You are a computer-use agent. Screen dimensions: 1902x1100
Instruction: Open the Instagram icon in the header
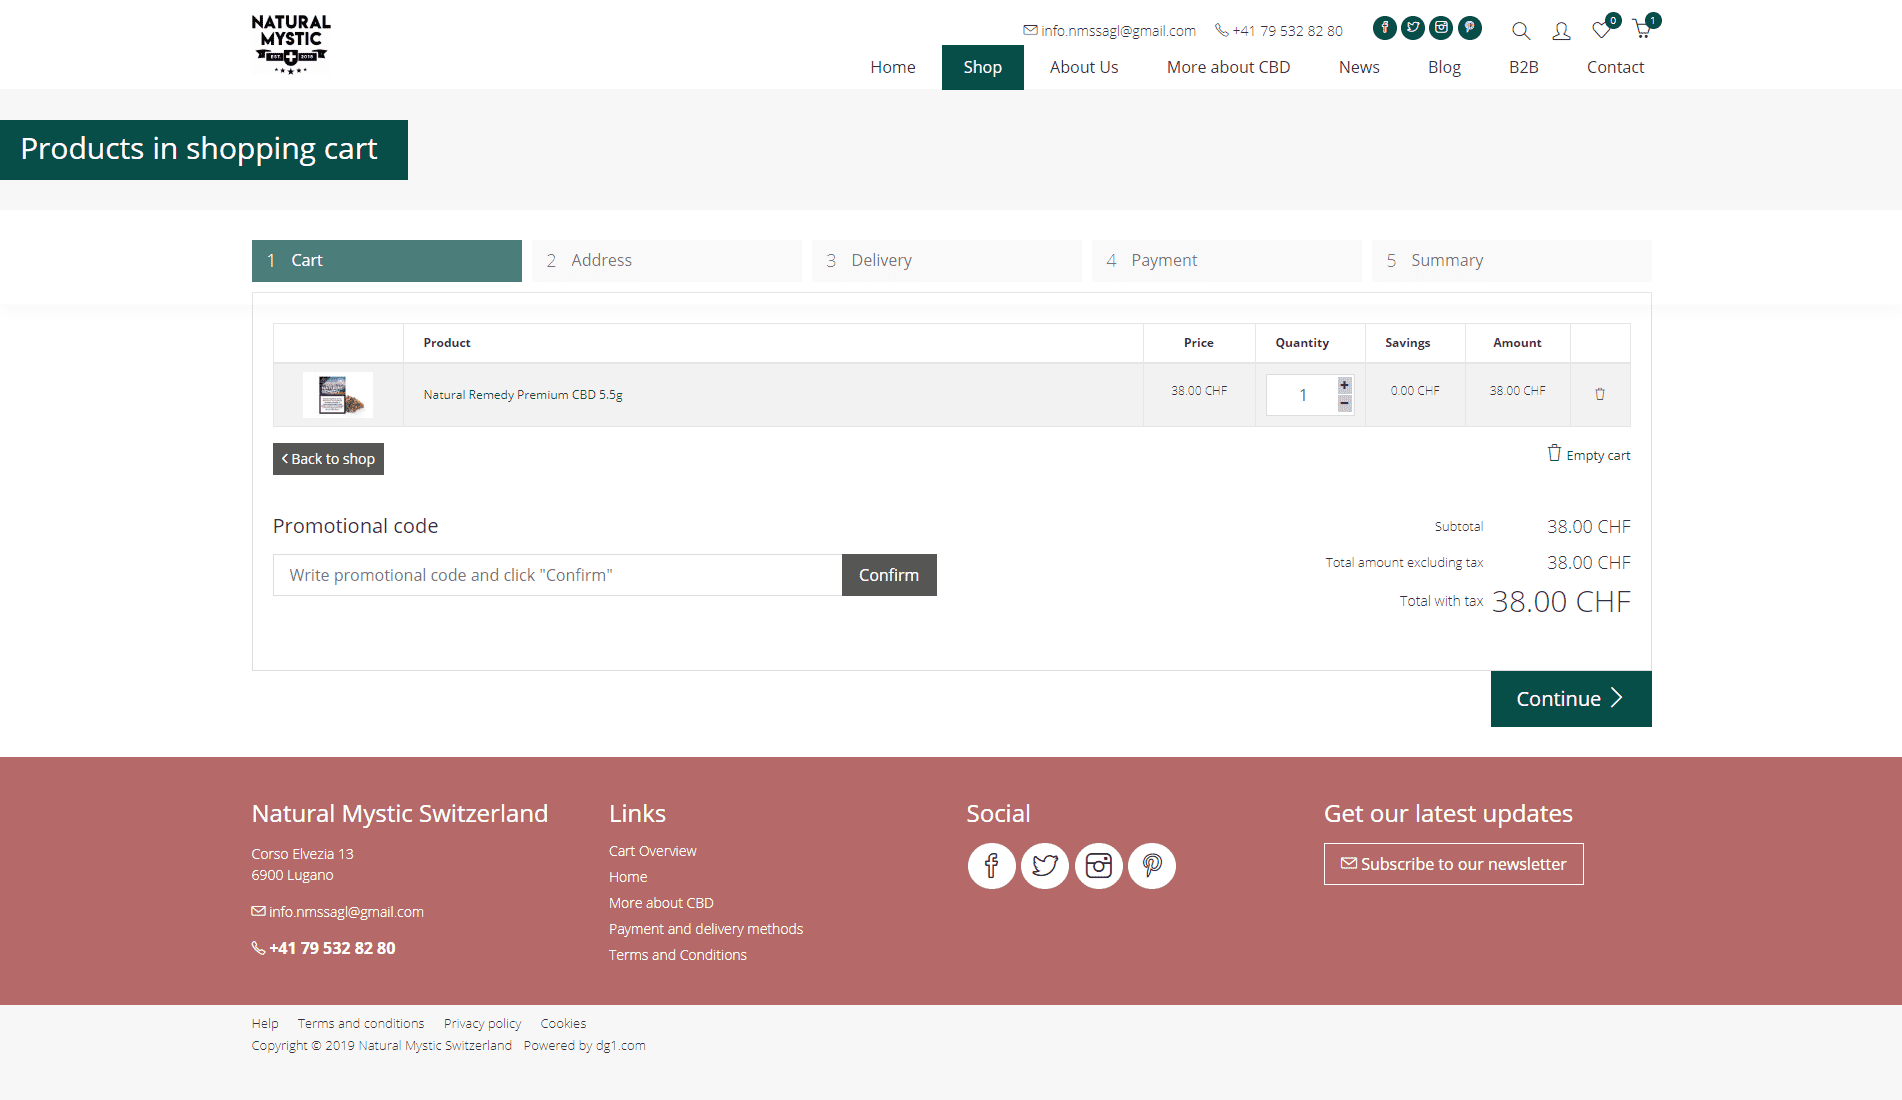pos(1441,28)
